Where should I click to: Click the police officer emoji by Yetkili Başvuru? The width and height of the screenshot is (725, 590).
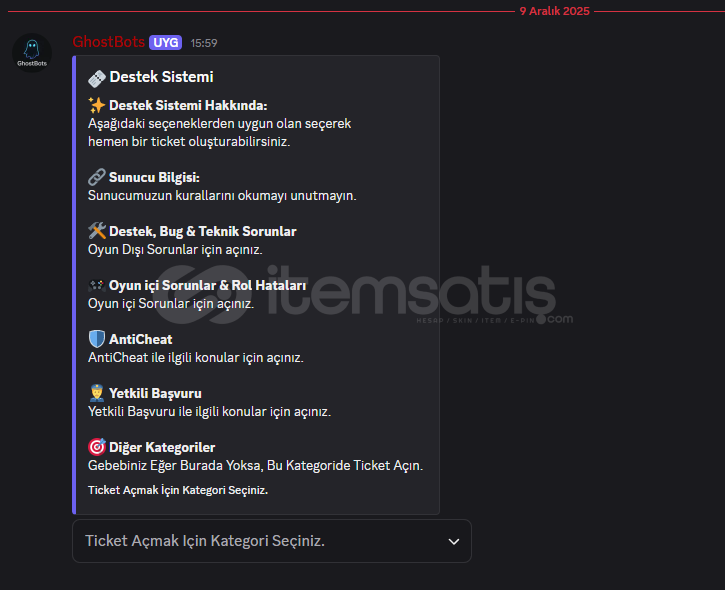click(x=97, y=393)
